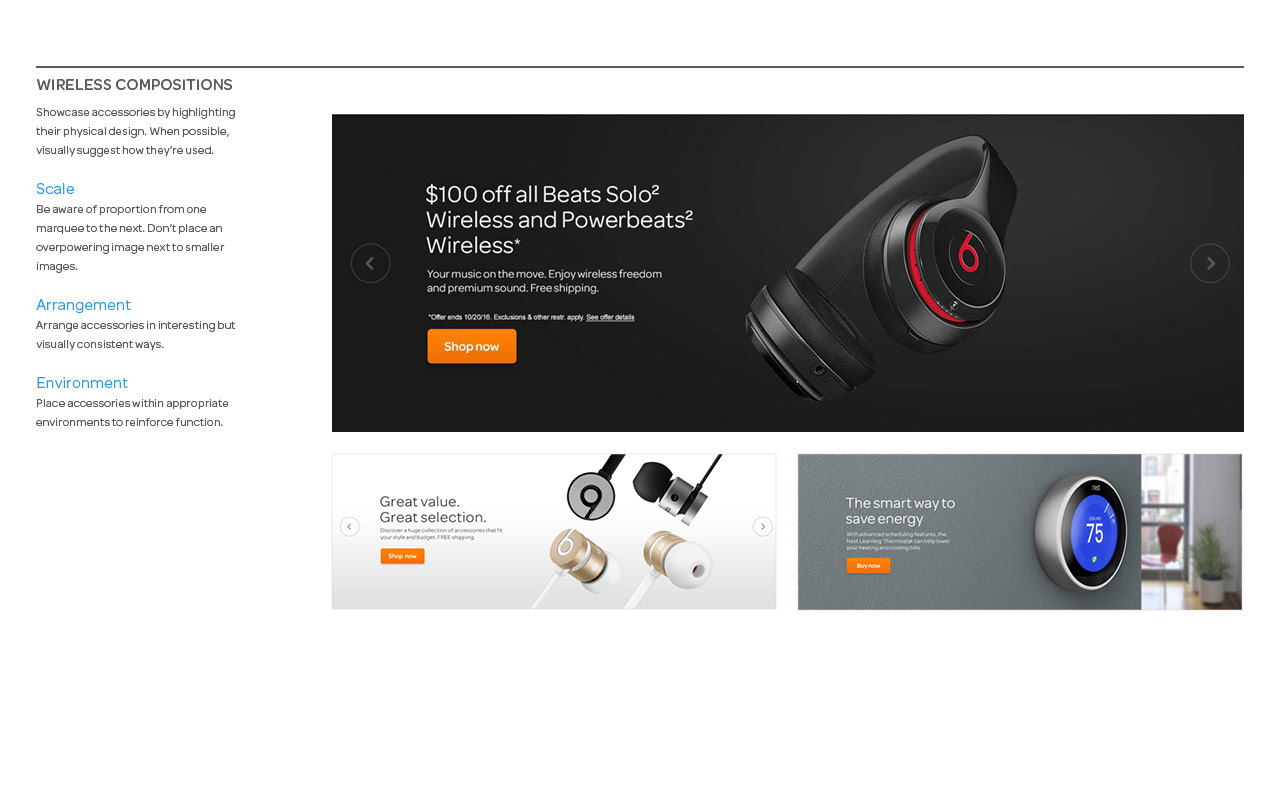
Task: Click the Buy now button in thermostat banner
Action: [868, 565]
